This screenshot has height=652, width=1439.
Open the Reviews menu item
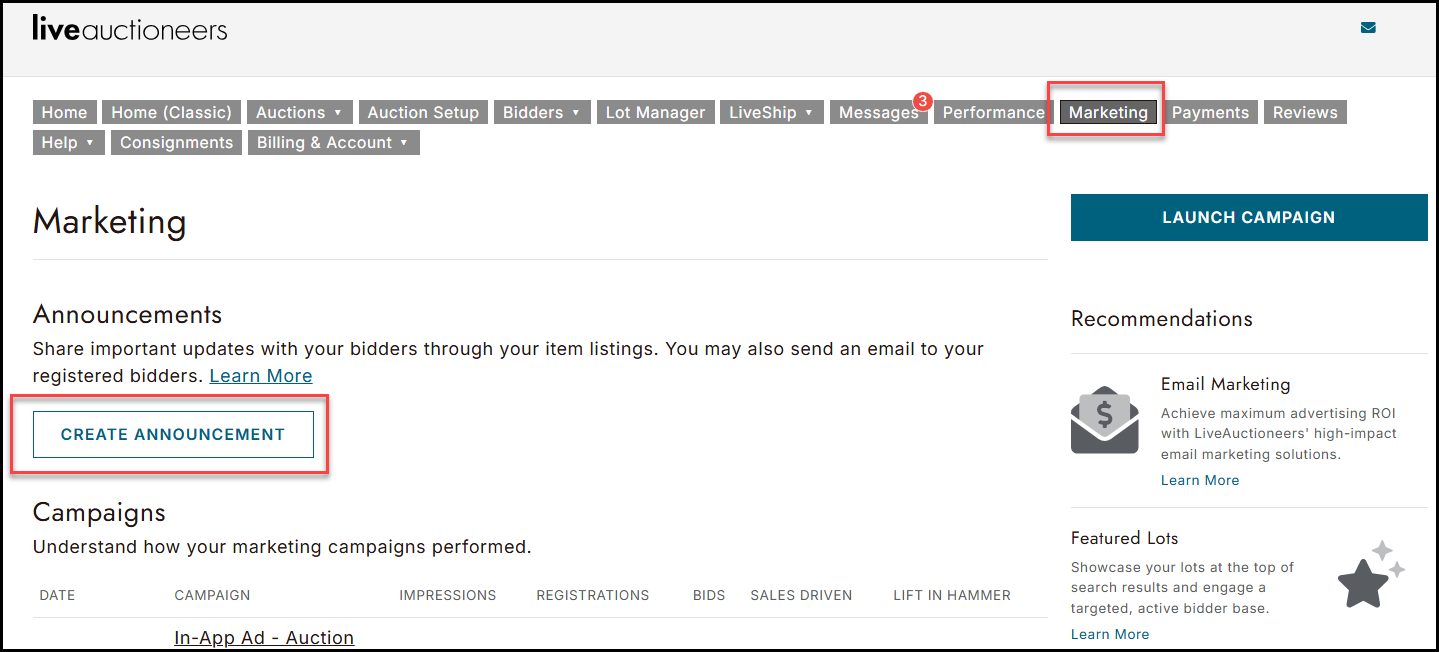1305,112
